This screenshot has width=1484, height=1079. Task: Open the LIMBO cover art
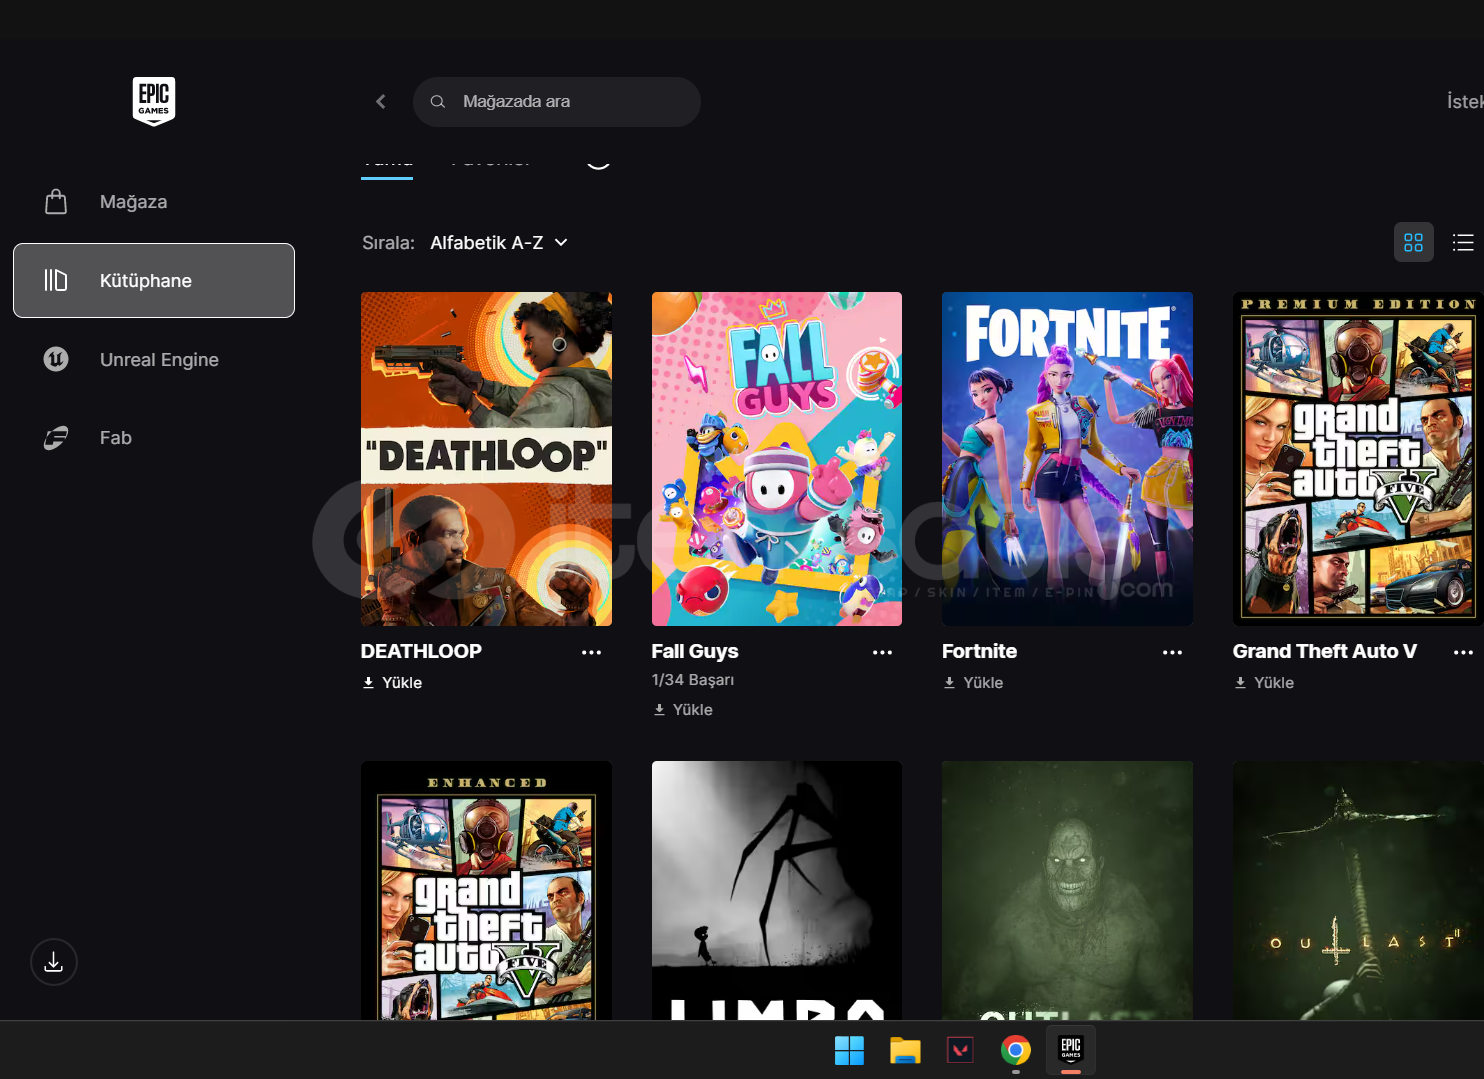(777, 890)
